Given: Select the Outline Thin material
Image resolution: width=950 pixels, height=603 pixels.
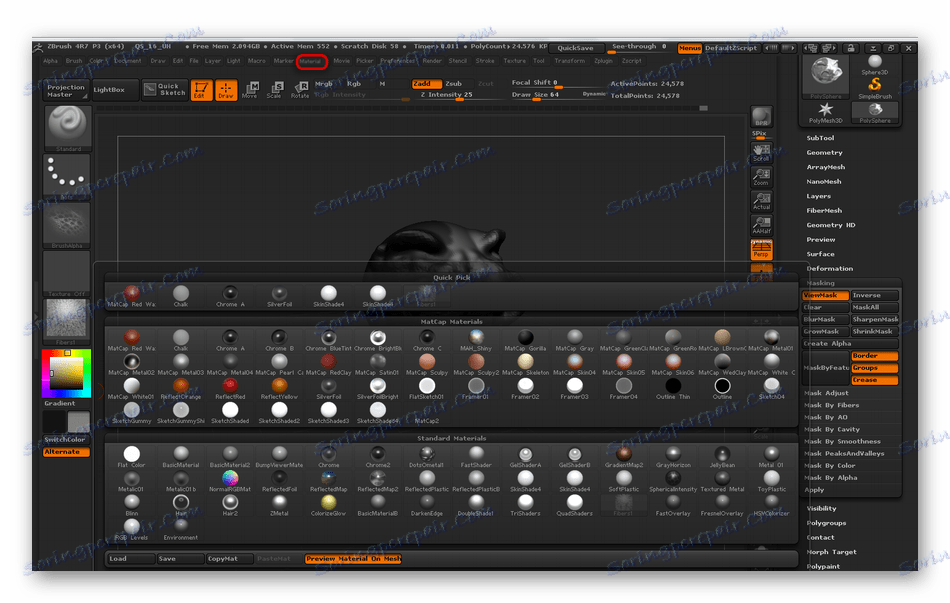Looking at the screenshot, I should pyautogui.click(x=673, y=388).
